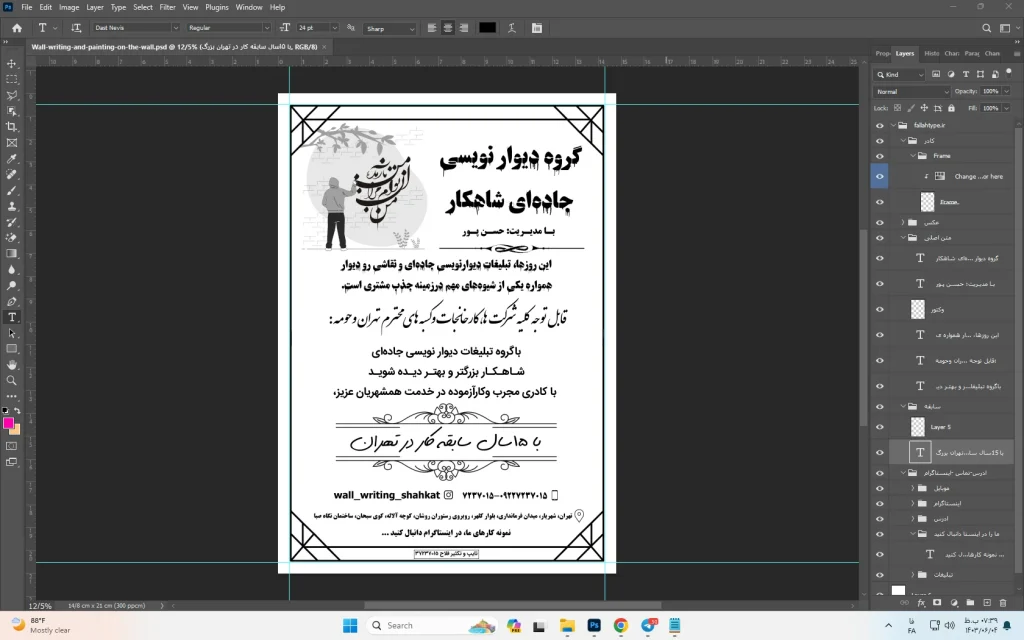Hide the Layer 5 layer
Viewport: 1024px width, 640px height.
tap(880, 427)
